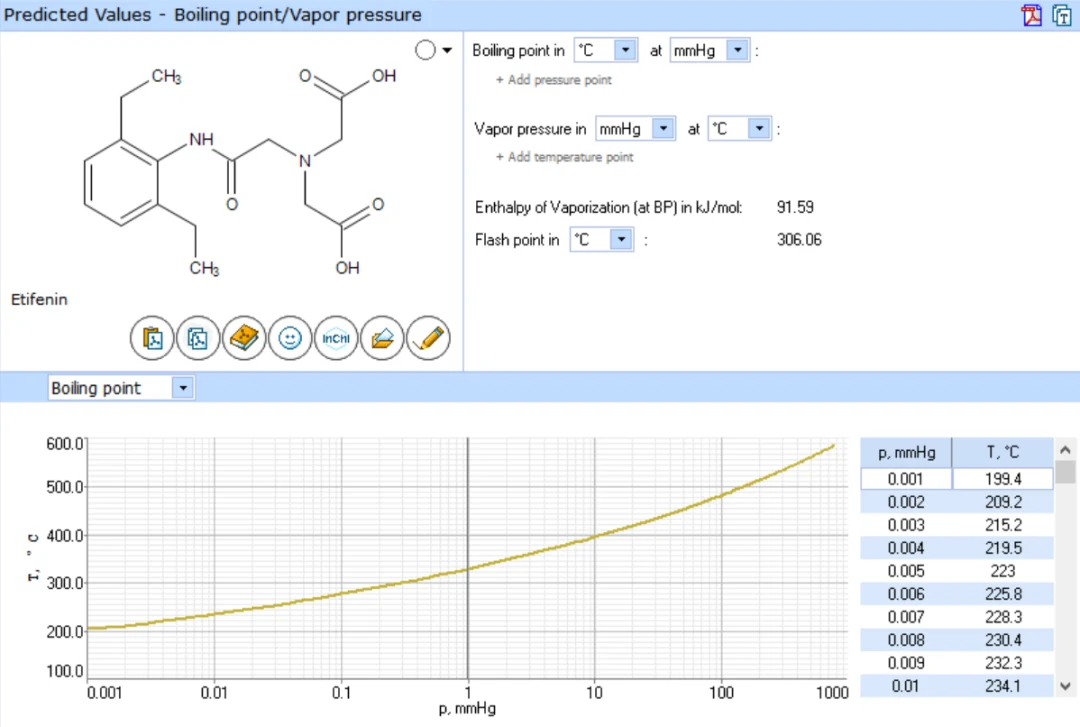The image size is (1080, 727).
Task: Select the 209.2 temperature cell
Action: coord(1003,502)
